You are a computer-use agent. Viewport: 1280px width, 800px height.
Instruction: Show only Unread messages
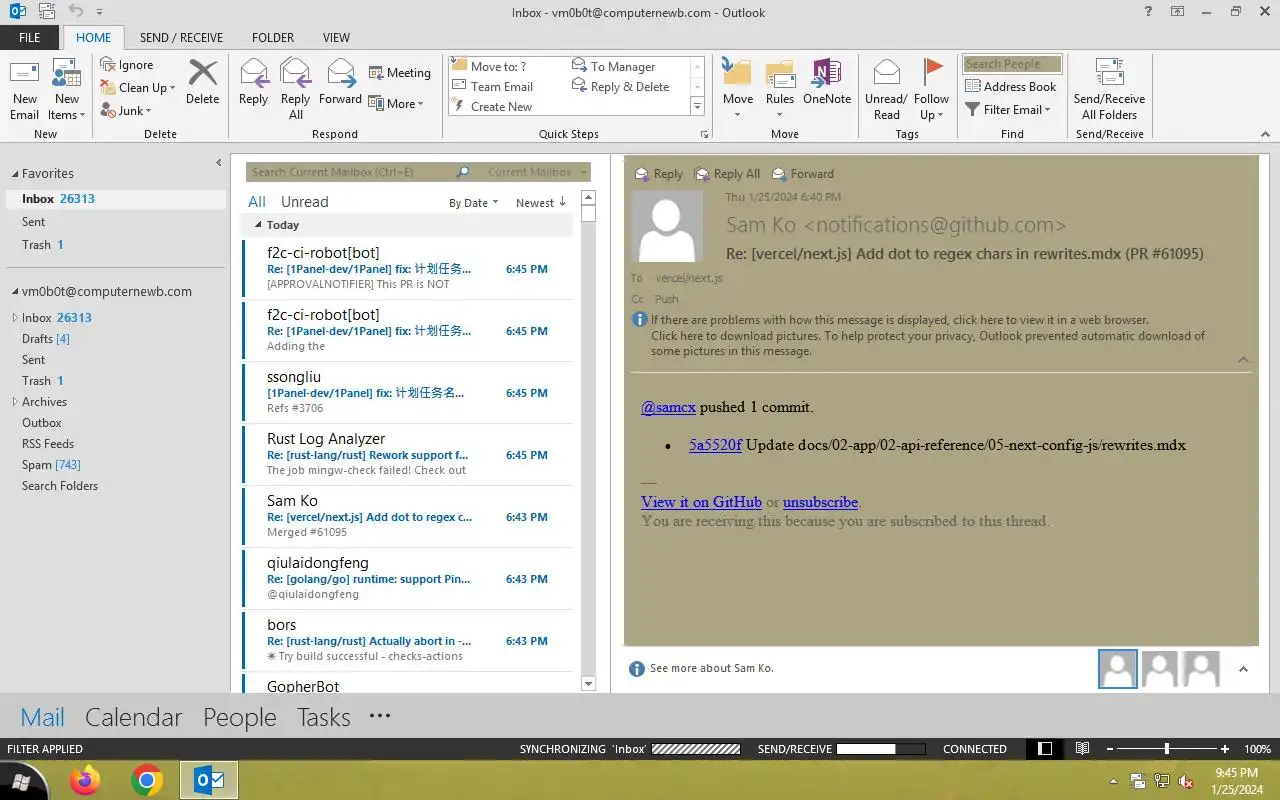(305, 202)
